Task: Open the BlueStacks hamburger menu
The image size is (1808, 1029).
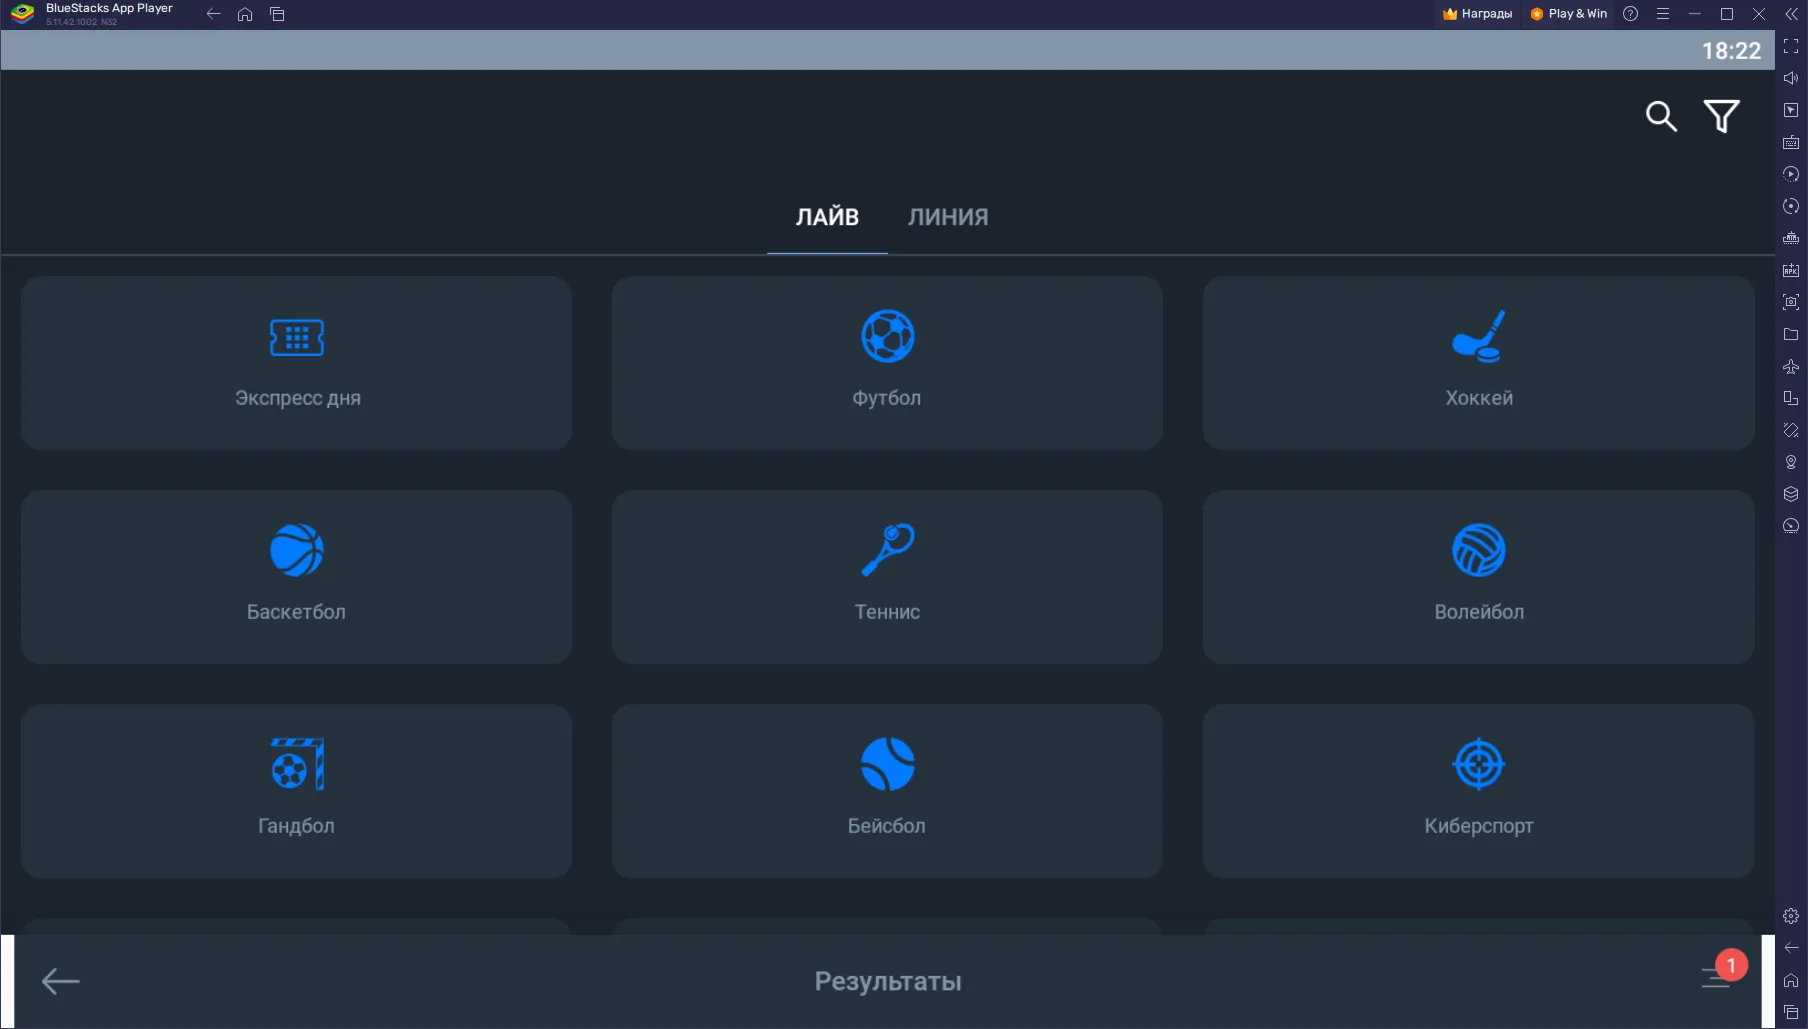Action: [1662, 14]
